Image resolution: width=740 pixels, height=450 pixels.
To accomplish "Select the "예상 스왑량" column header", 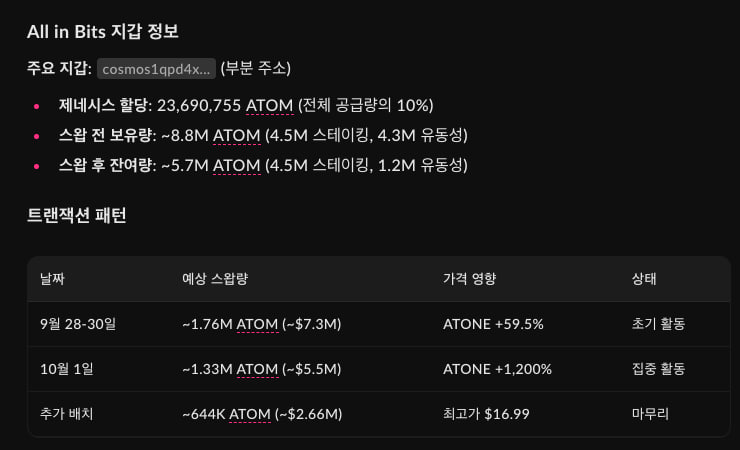I will [217, 279].
